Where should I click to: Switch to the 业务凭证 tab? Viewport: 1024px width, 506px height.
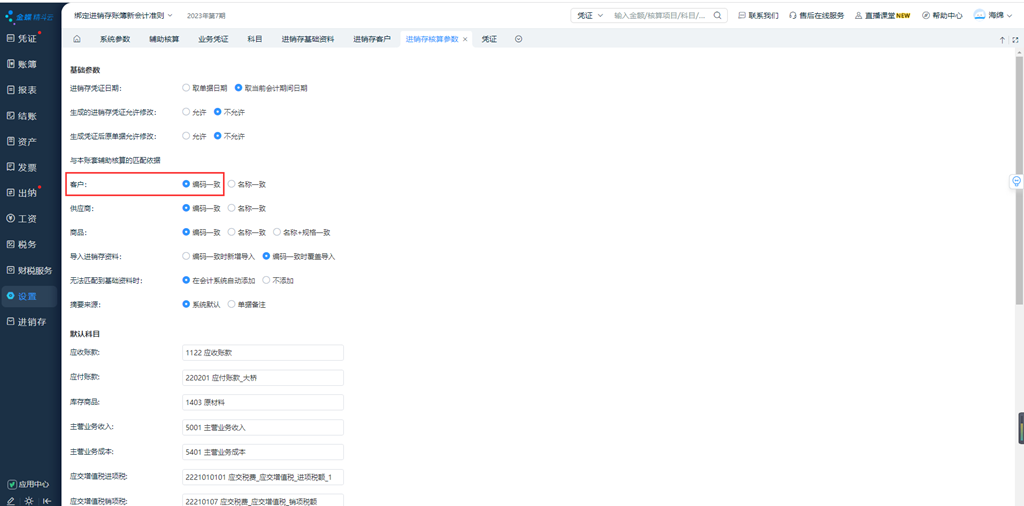click(x=214, y=39)
